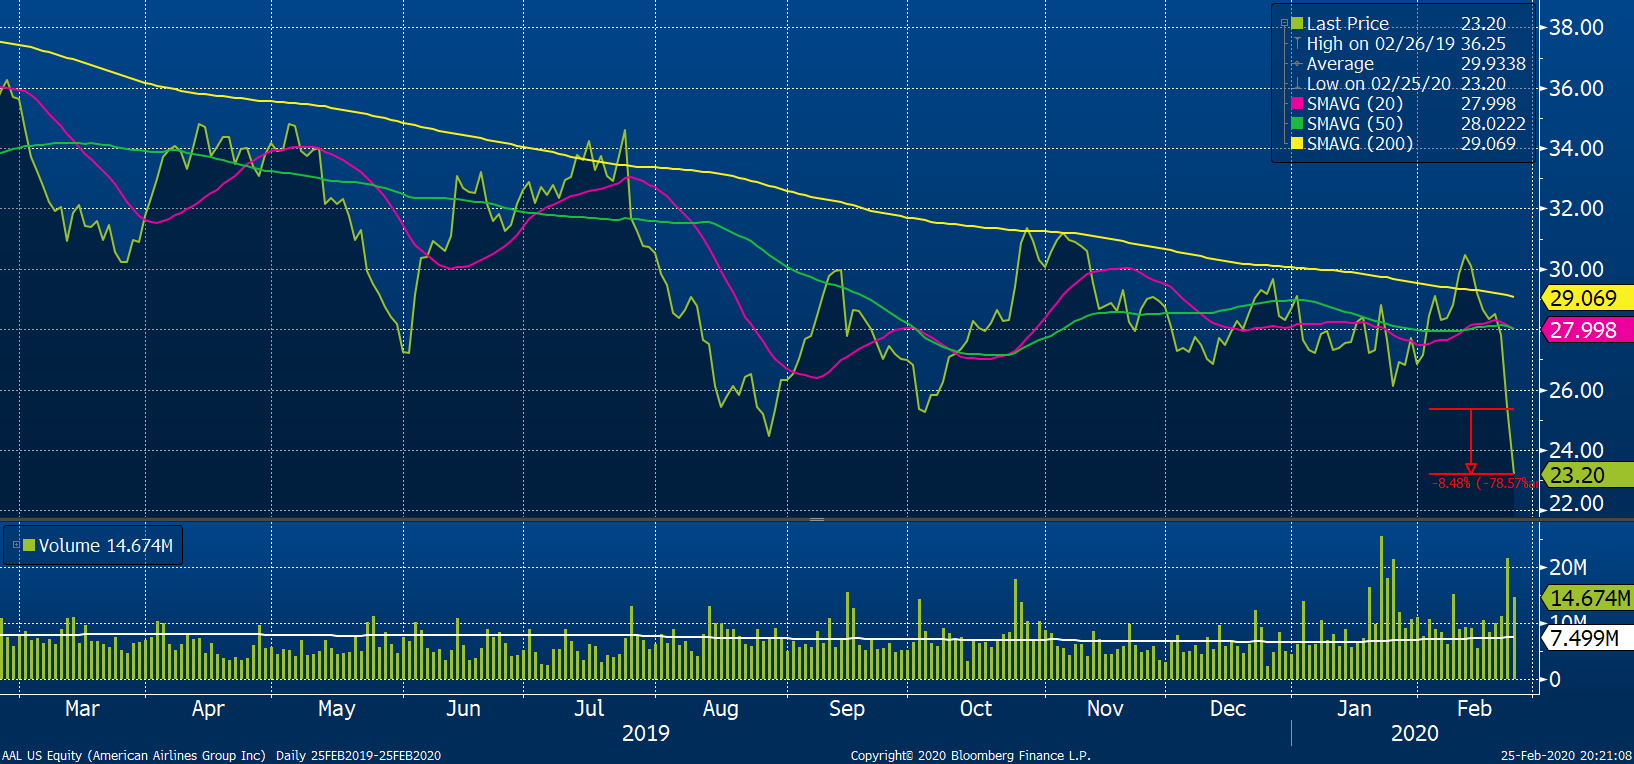Click the Jan label on time axis
1634x764 pixels.
coord(1355,708)
